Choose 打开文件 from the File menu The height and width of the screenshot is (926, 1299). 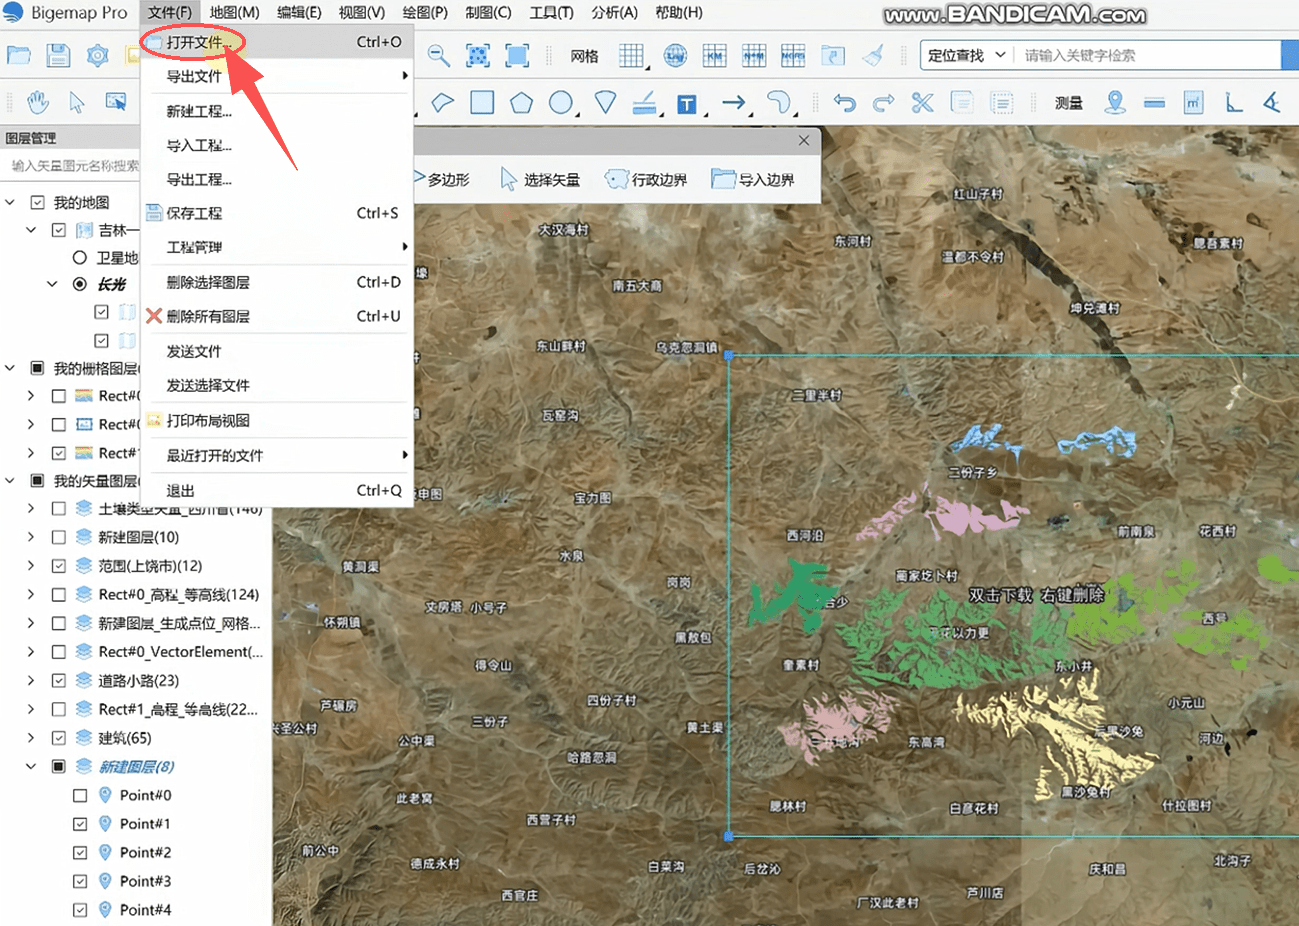[x=277, y=42]
